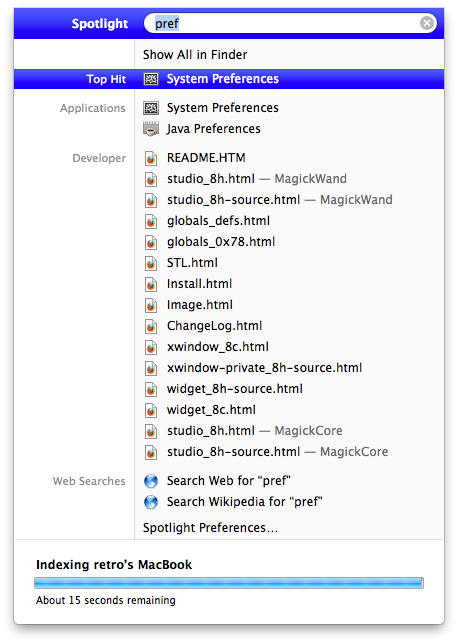This screenshot has height=644, width=458.
Task: Clear the Spotlight search field with the X icon
Action: click(427, 23)
